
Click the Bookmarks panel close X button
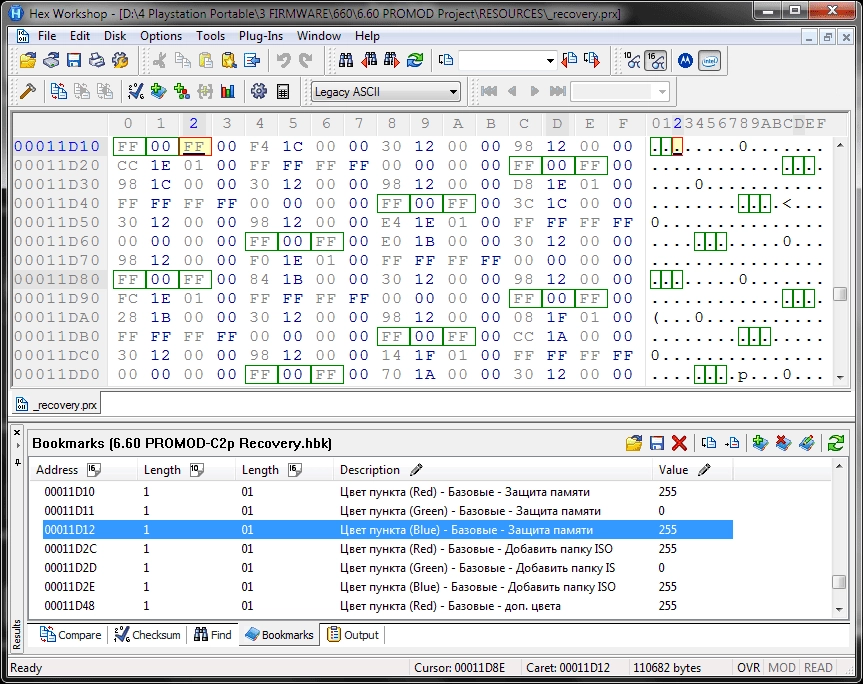[17, 433]
